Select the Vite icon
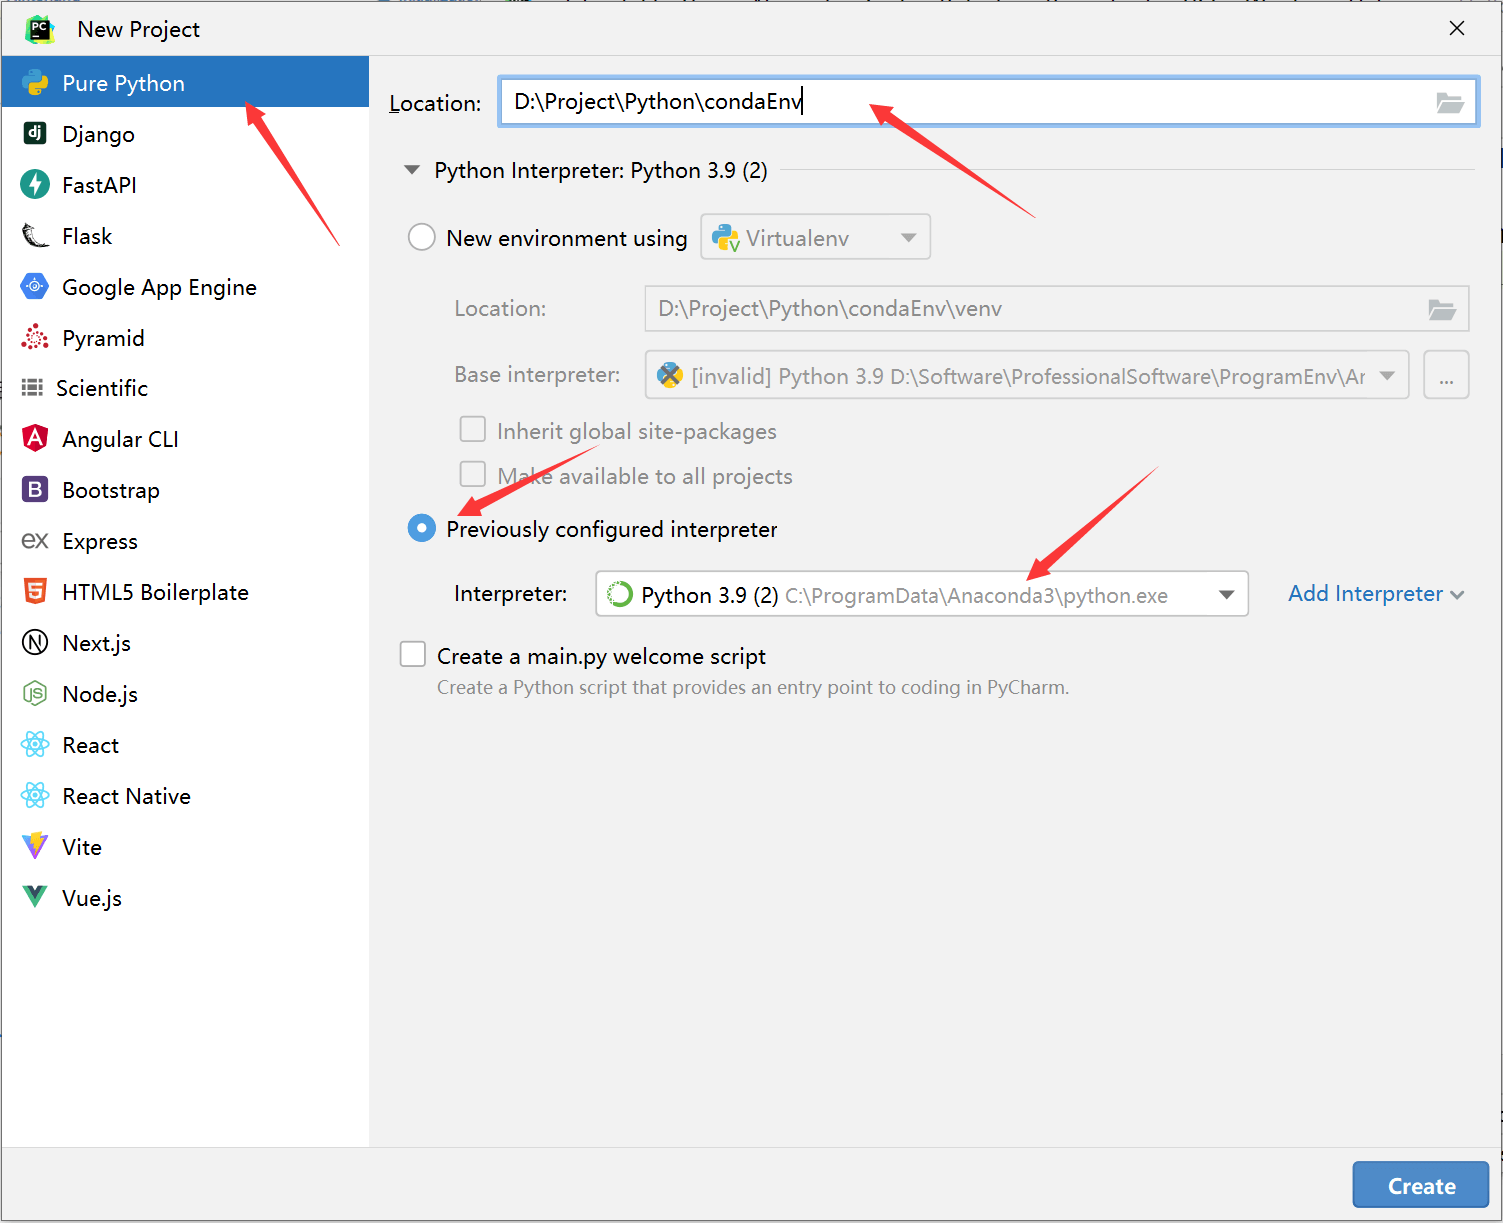The height and width of the screenshot is (1223, 1503). pyautogui.click(x=35, y=846)
